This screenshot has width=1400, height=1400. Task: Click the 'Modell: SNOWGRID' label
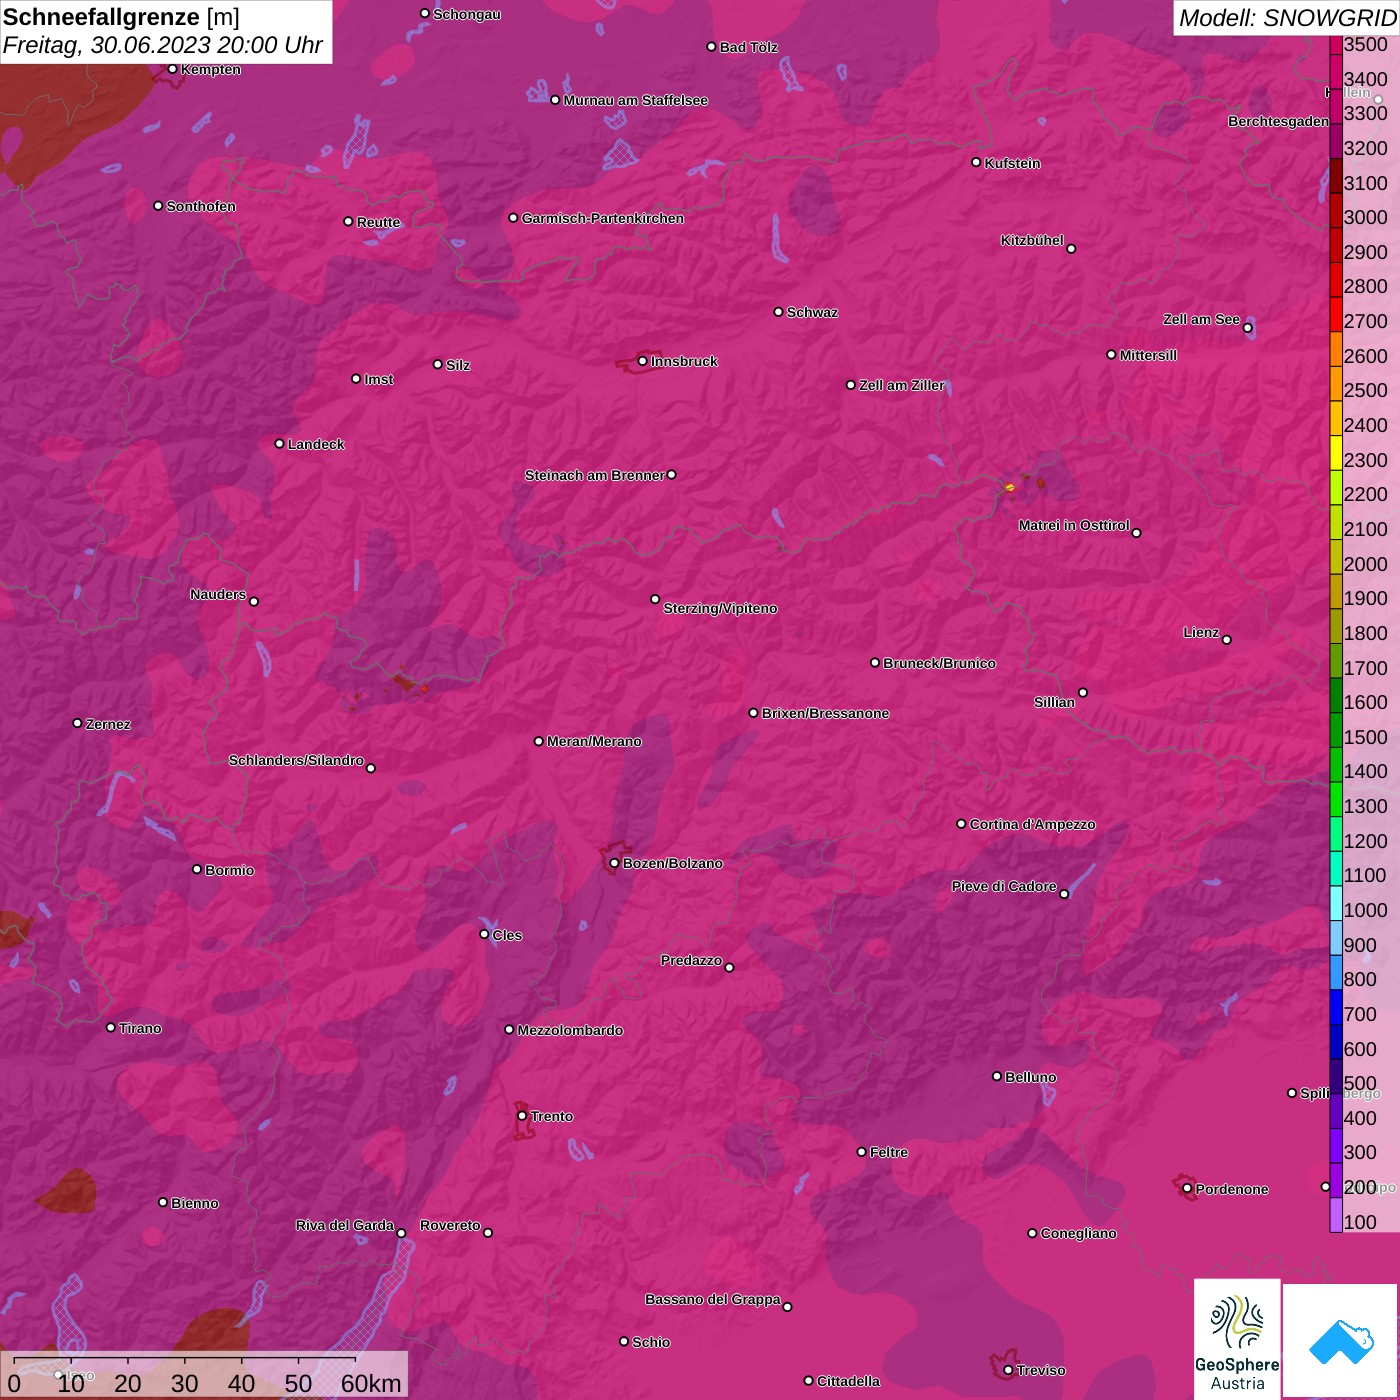click(1287, 17)
